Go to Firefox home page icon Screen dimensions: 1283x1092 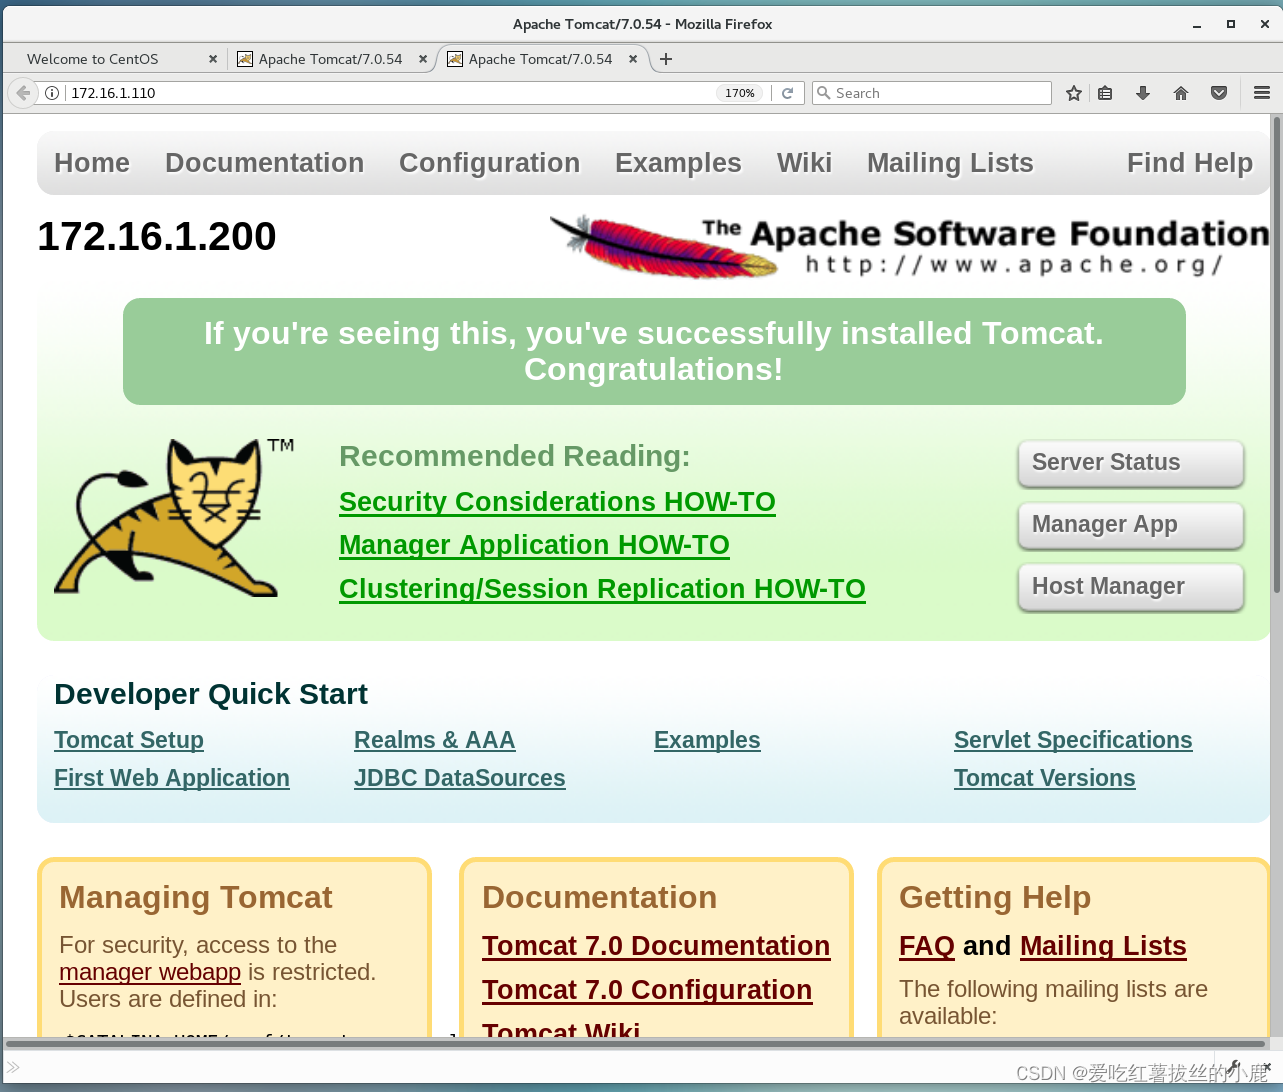1181,93
